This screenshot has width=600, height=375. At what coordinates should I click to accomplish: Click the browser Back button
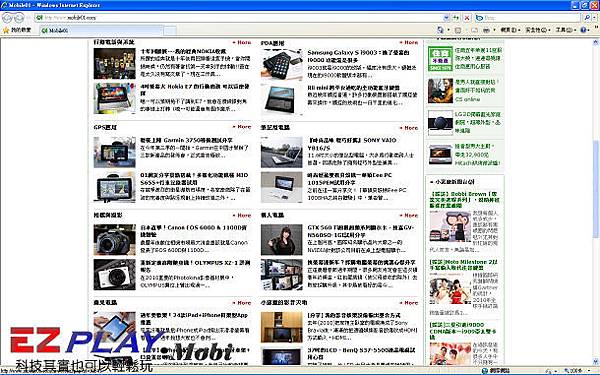8,18
